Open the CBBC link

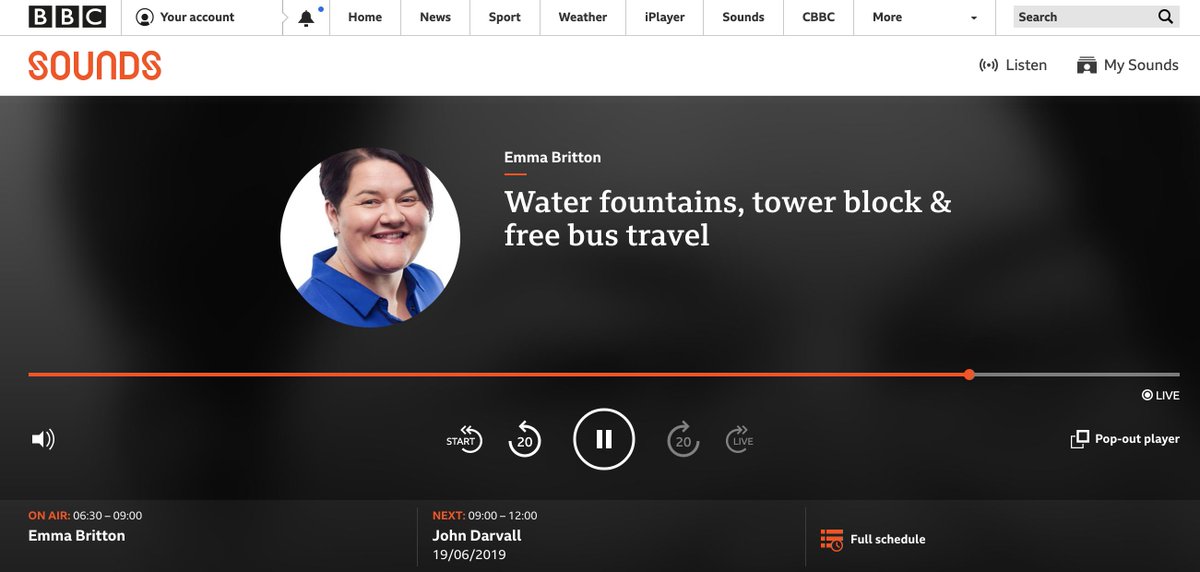tap(818, 17)
